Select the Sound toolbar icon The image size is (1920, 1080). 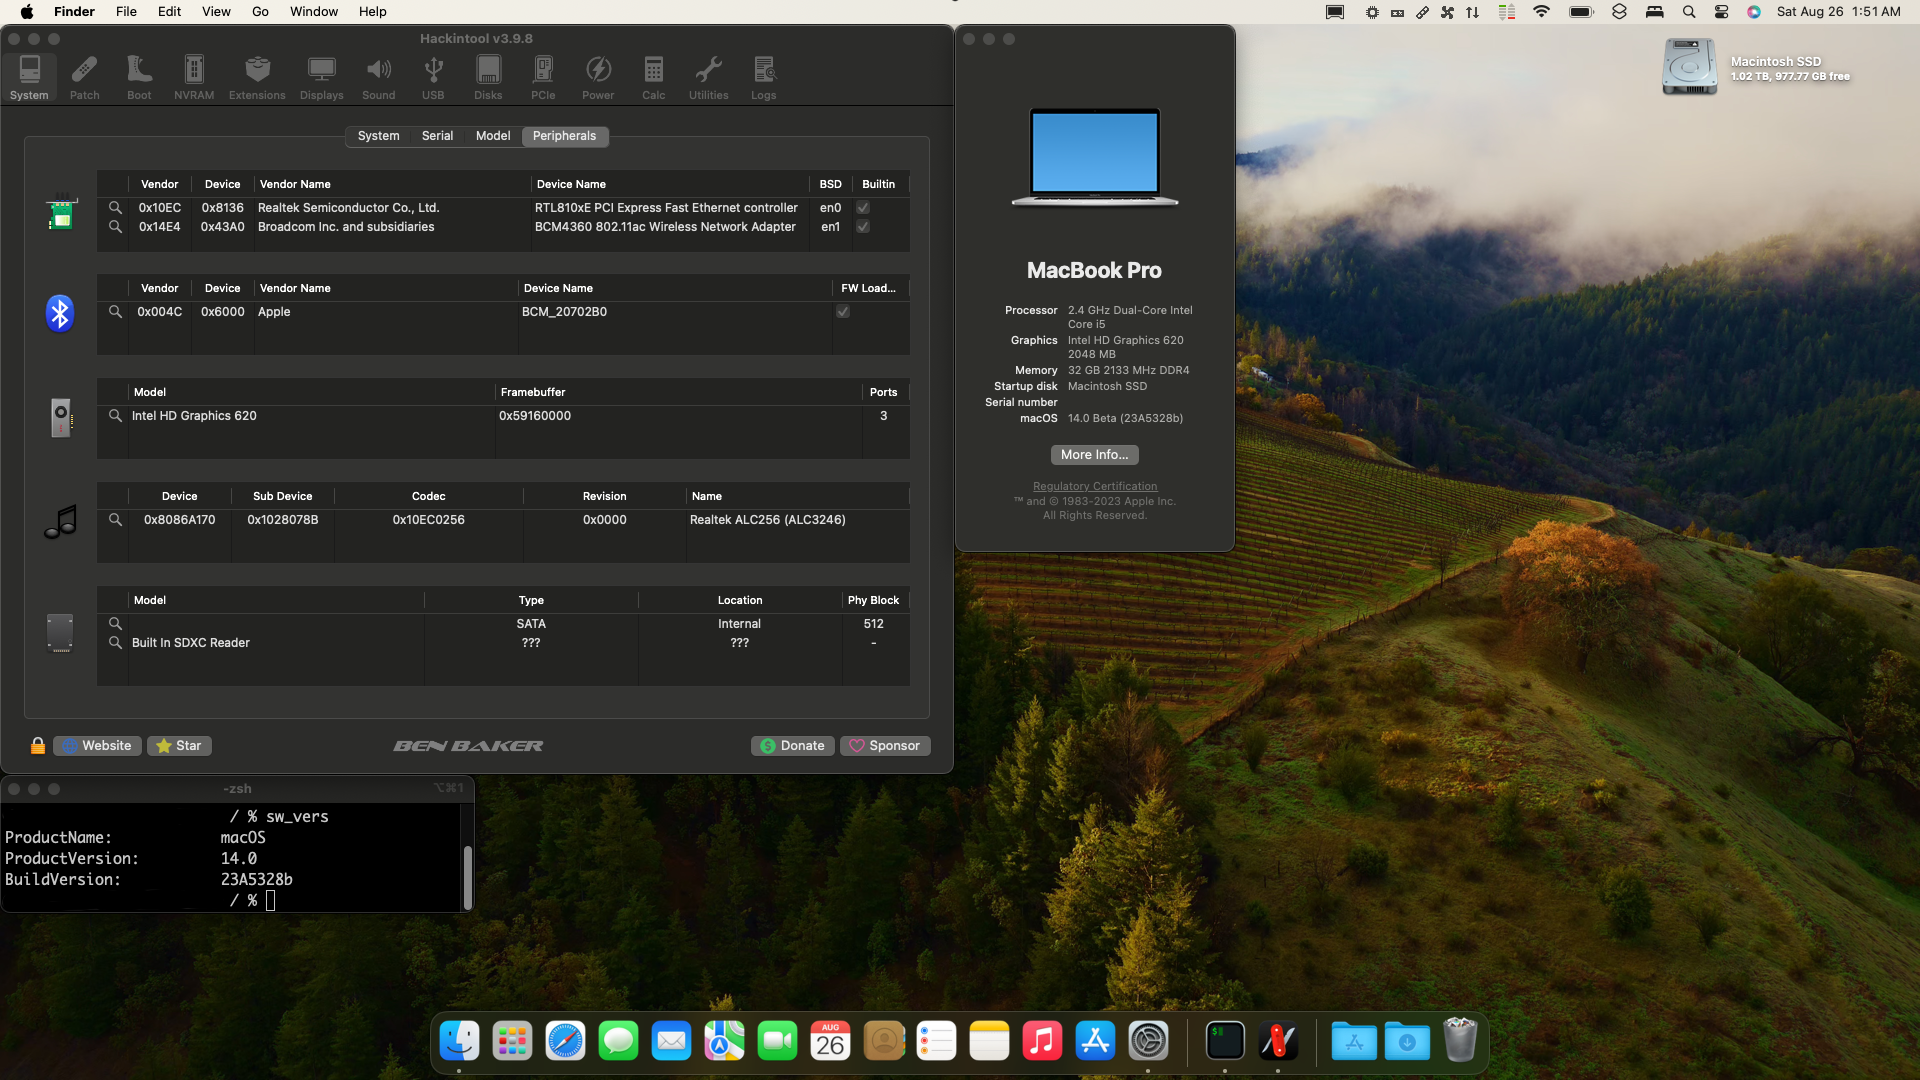(378, 77)
